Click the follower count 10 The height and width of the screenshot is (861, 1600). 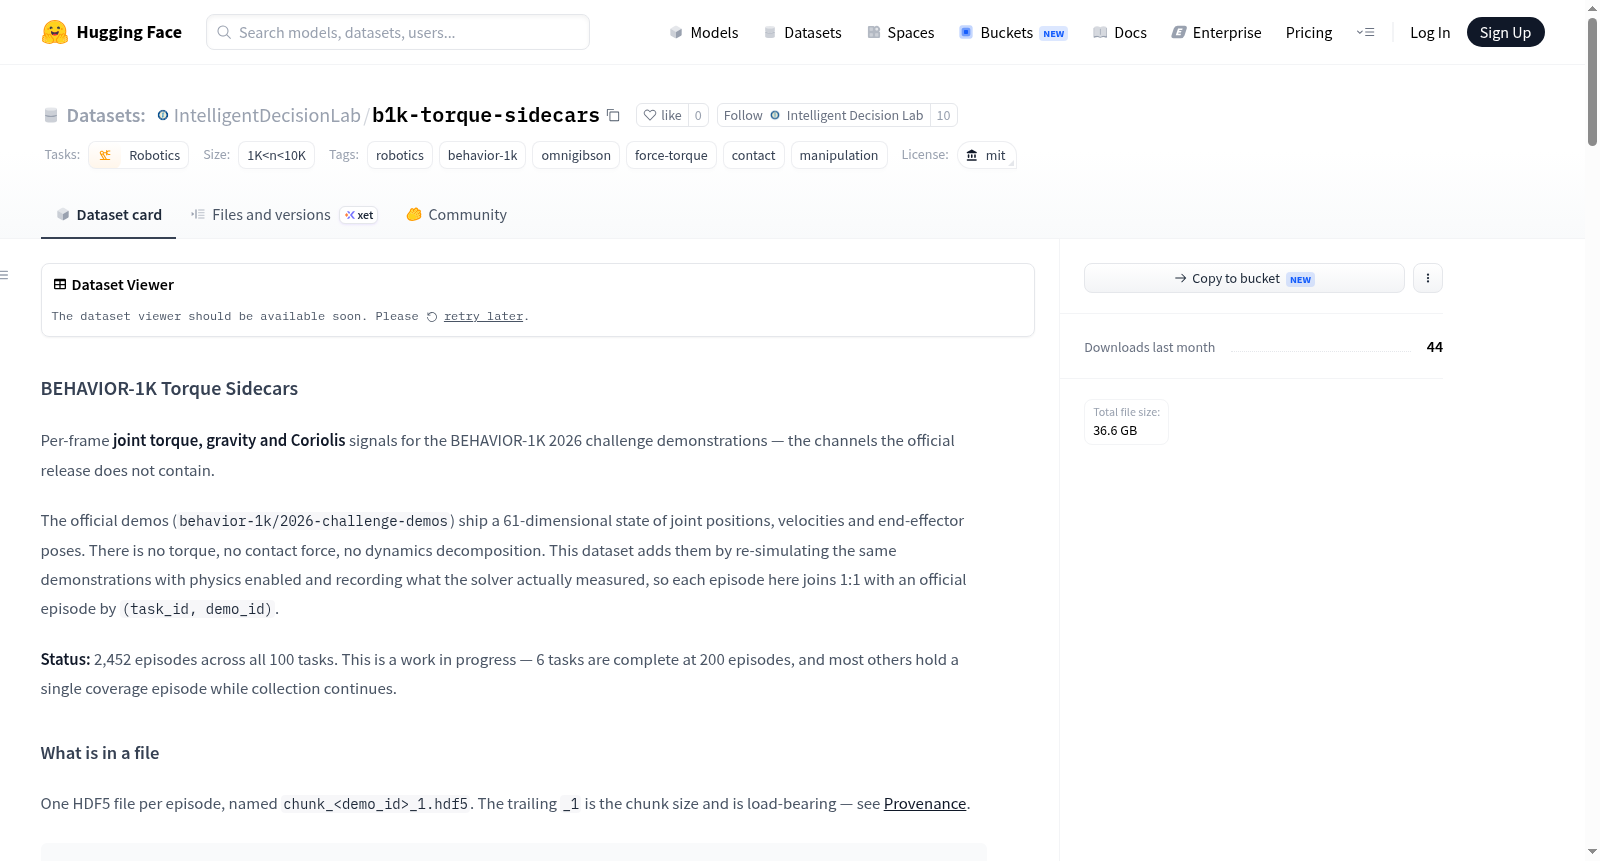point(943,115)
